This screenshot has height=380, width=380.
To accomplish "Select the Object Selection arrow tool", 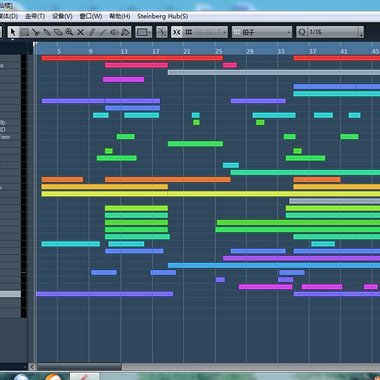I will click(13, 32).
